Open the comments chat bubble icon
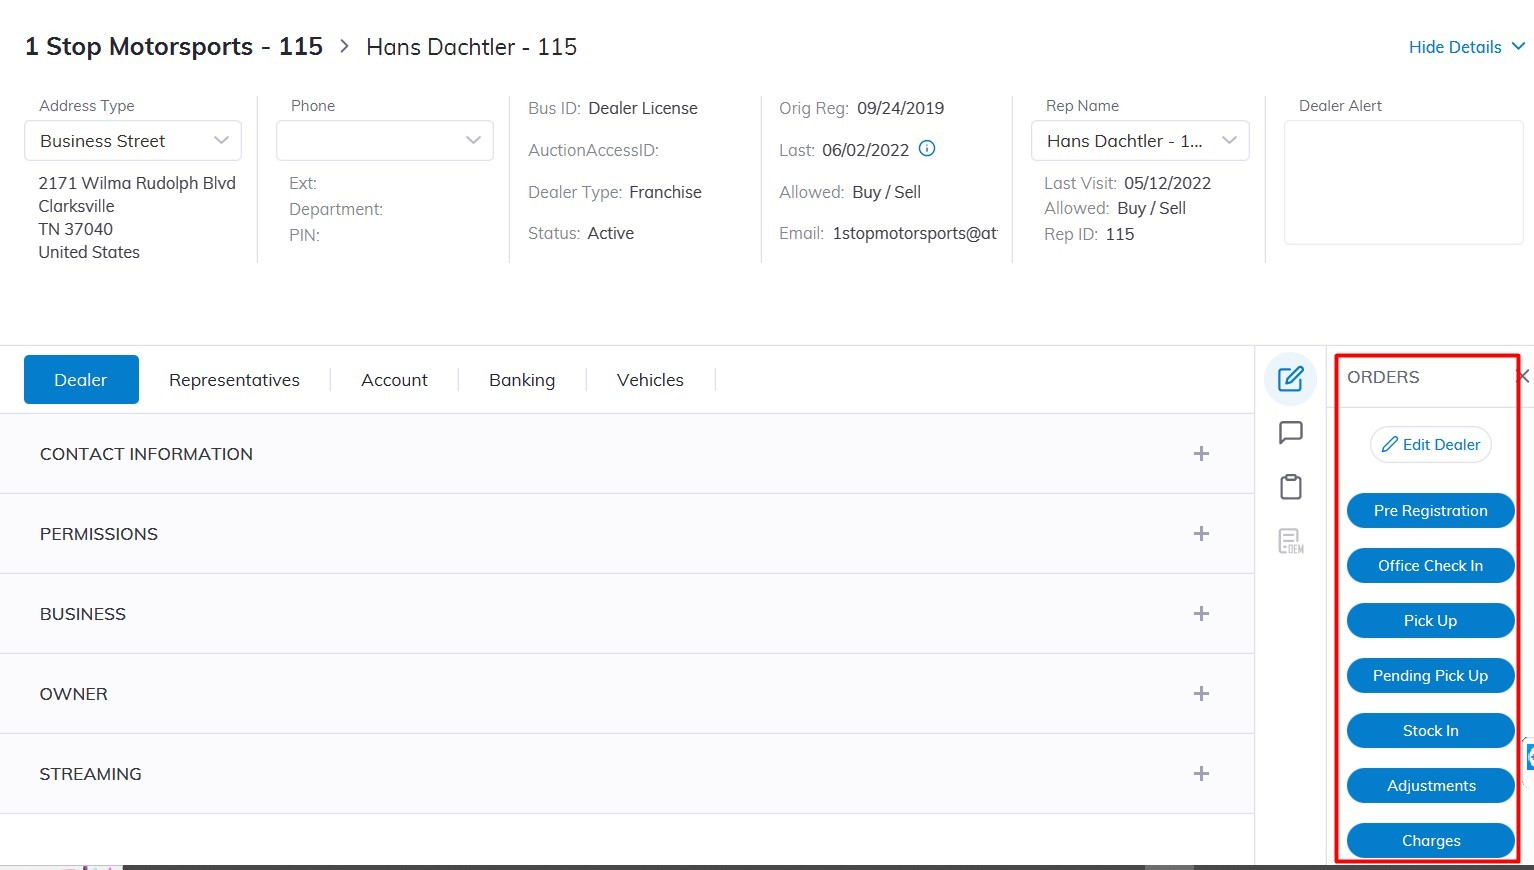1534x870 pixels. coord(1290,433)
